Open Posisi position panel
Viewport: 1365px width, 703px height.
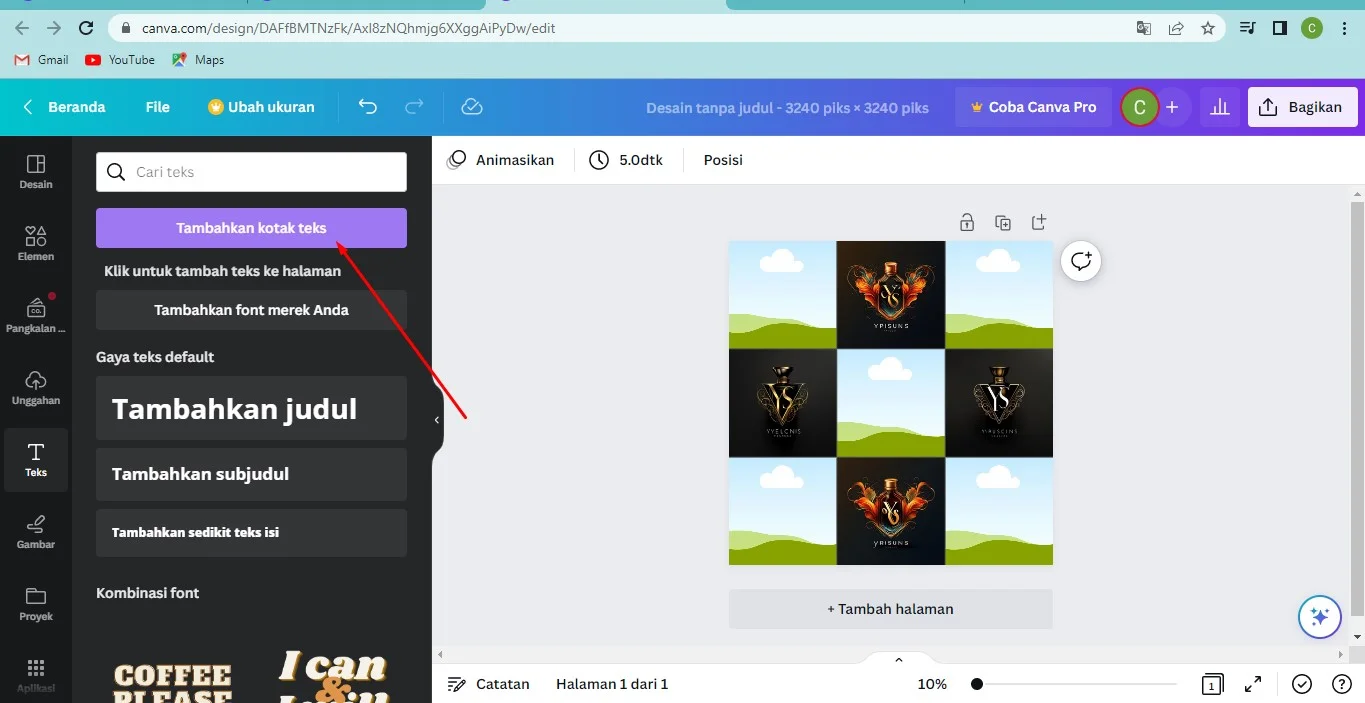[x=723, y=160]
